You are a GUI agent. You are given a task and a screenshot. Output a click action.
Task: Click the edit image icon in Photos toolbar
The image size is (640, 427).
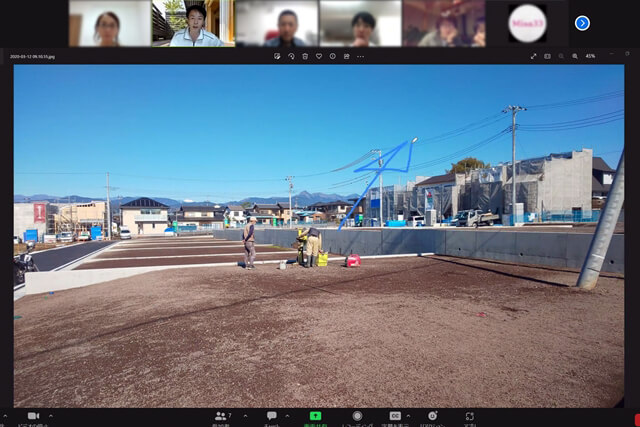click(x=277, y=56)
